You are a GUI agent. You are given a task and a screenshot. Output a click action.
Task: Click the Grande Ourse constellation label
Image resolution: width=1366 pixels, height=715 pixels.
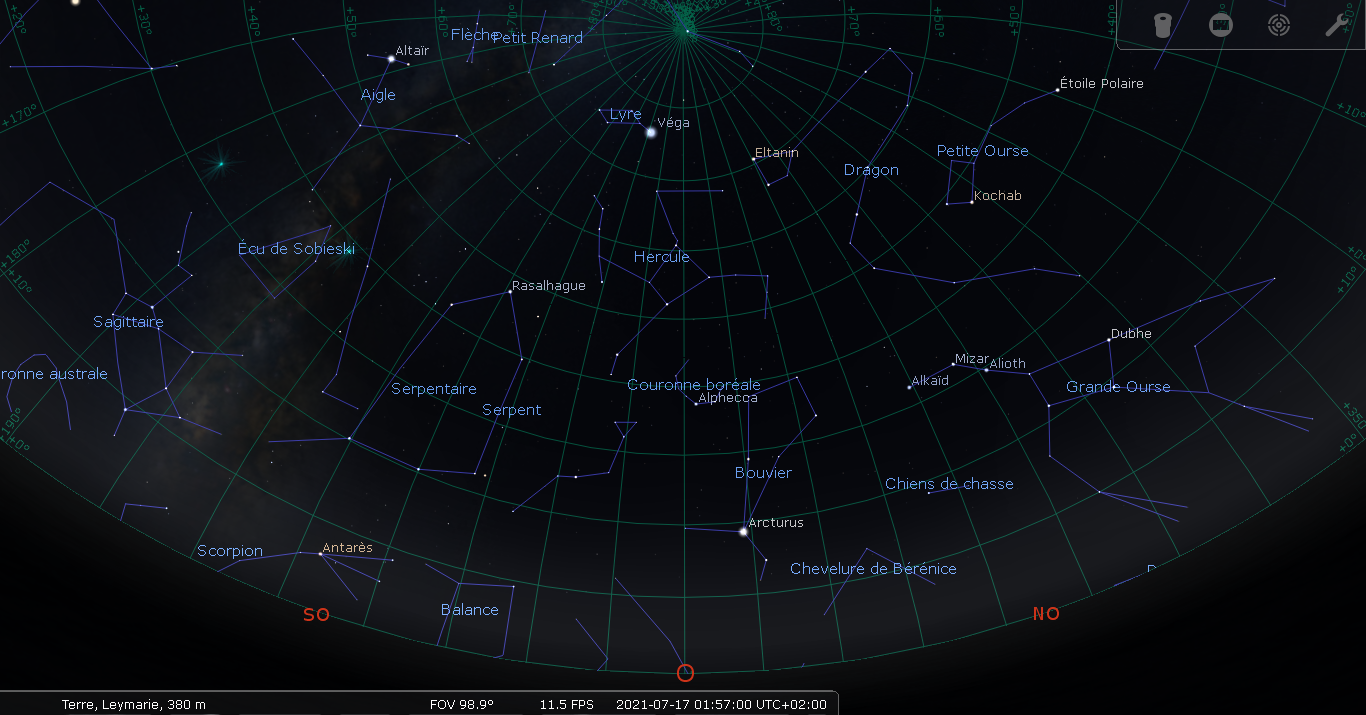(1118, 387)
